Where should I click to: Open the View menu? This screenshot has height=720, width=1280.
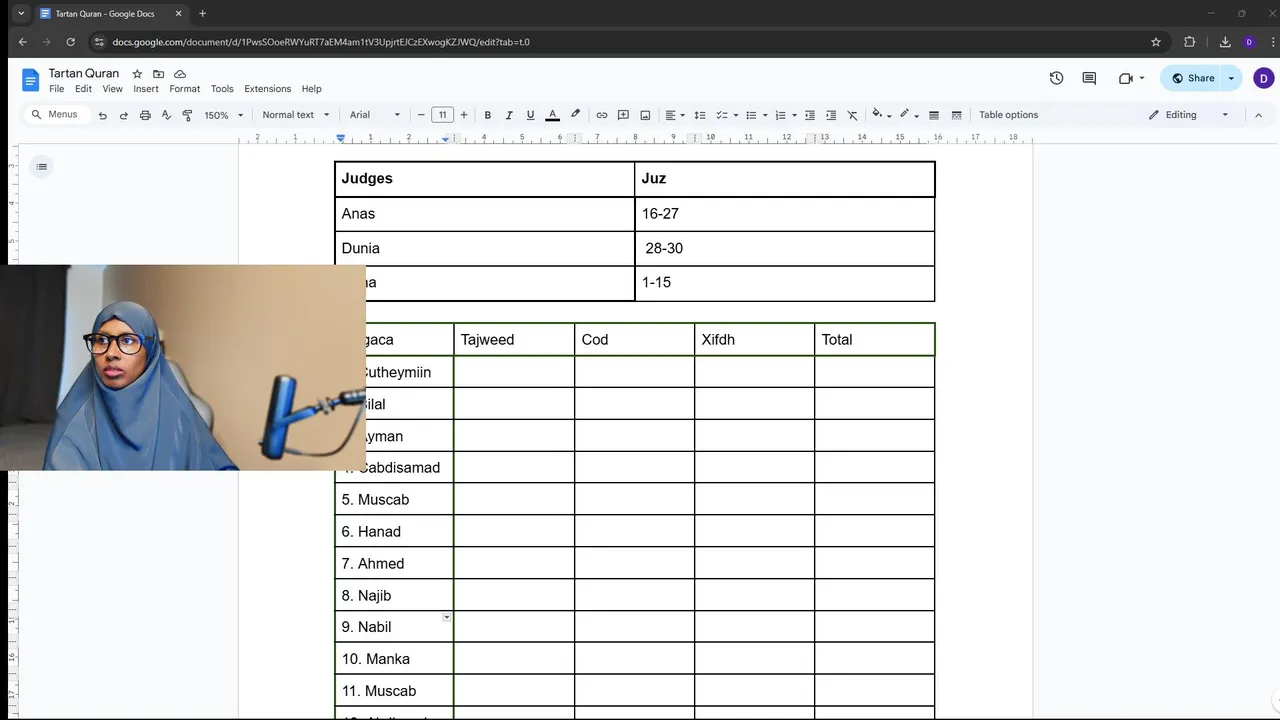(113, 89)
